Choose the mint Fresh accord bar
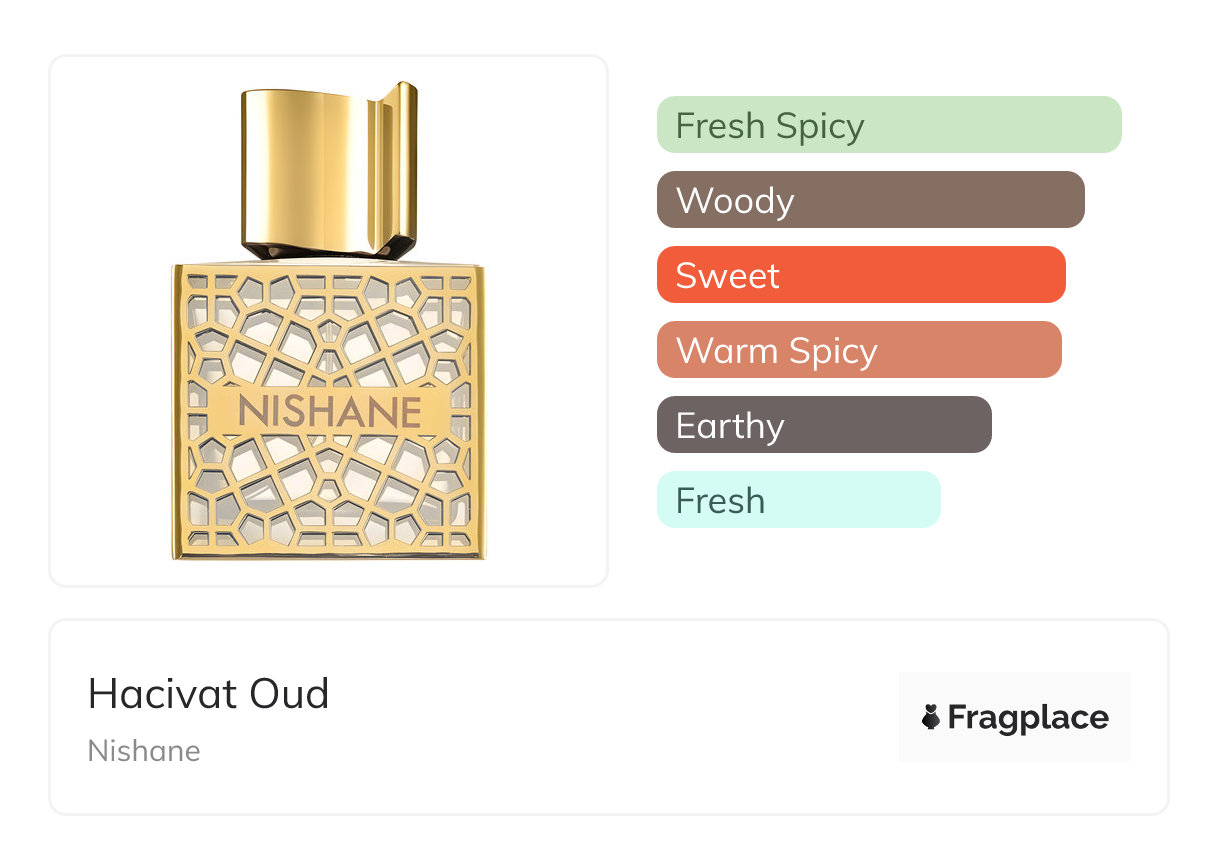 pos(798,500)
